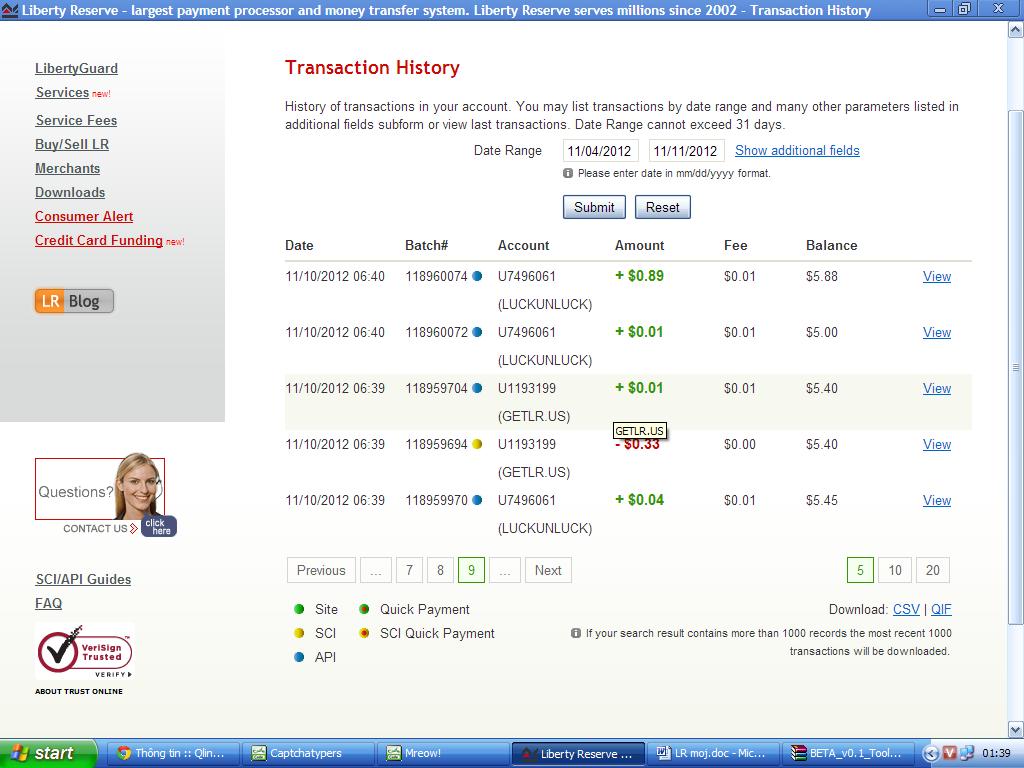Go to the Next page
The image size is (1024, 768).
(x=548, y=570)
